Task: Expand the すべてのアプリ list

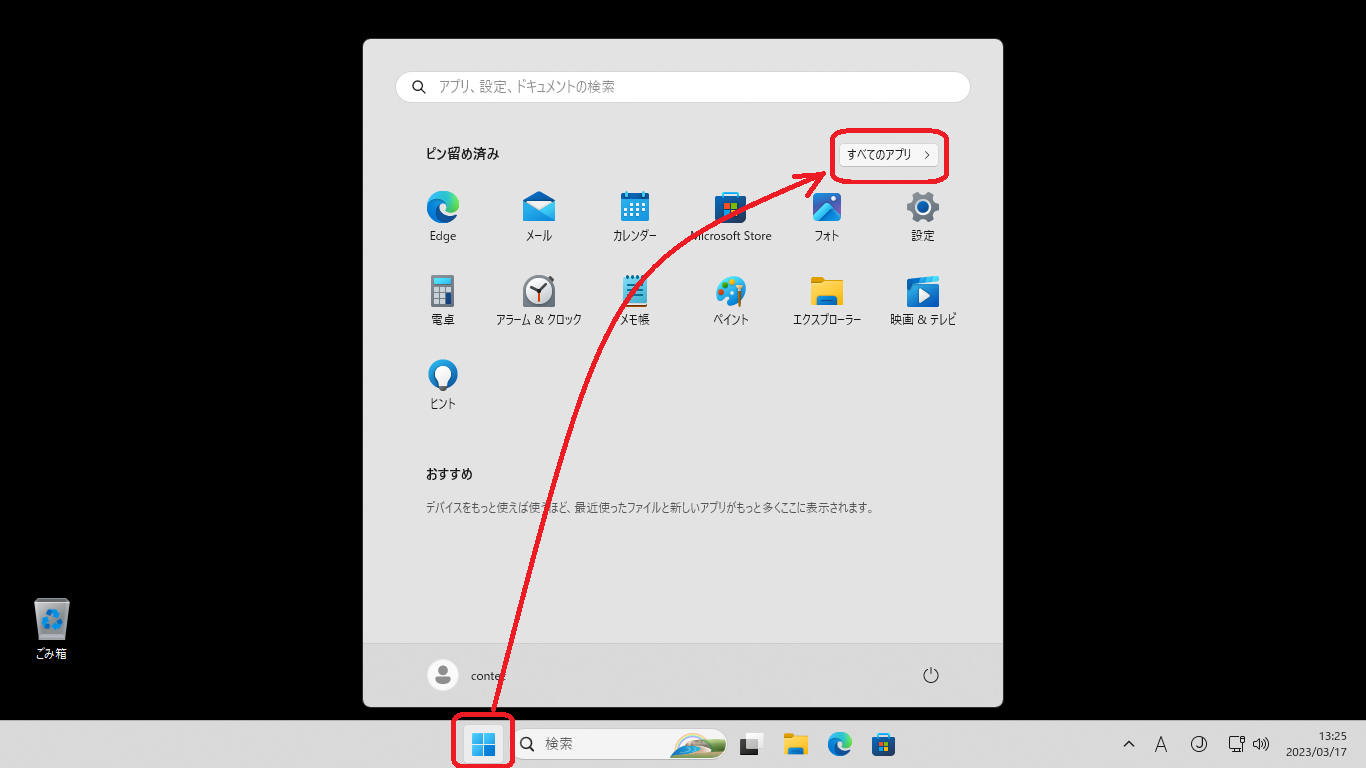Action: click(888, 155)
